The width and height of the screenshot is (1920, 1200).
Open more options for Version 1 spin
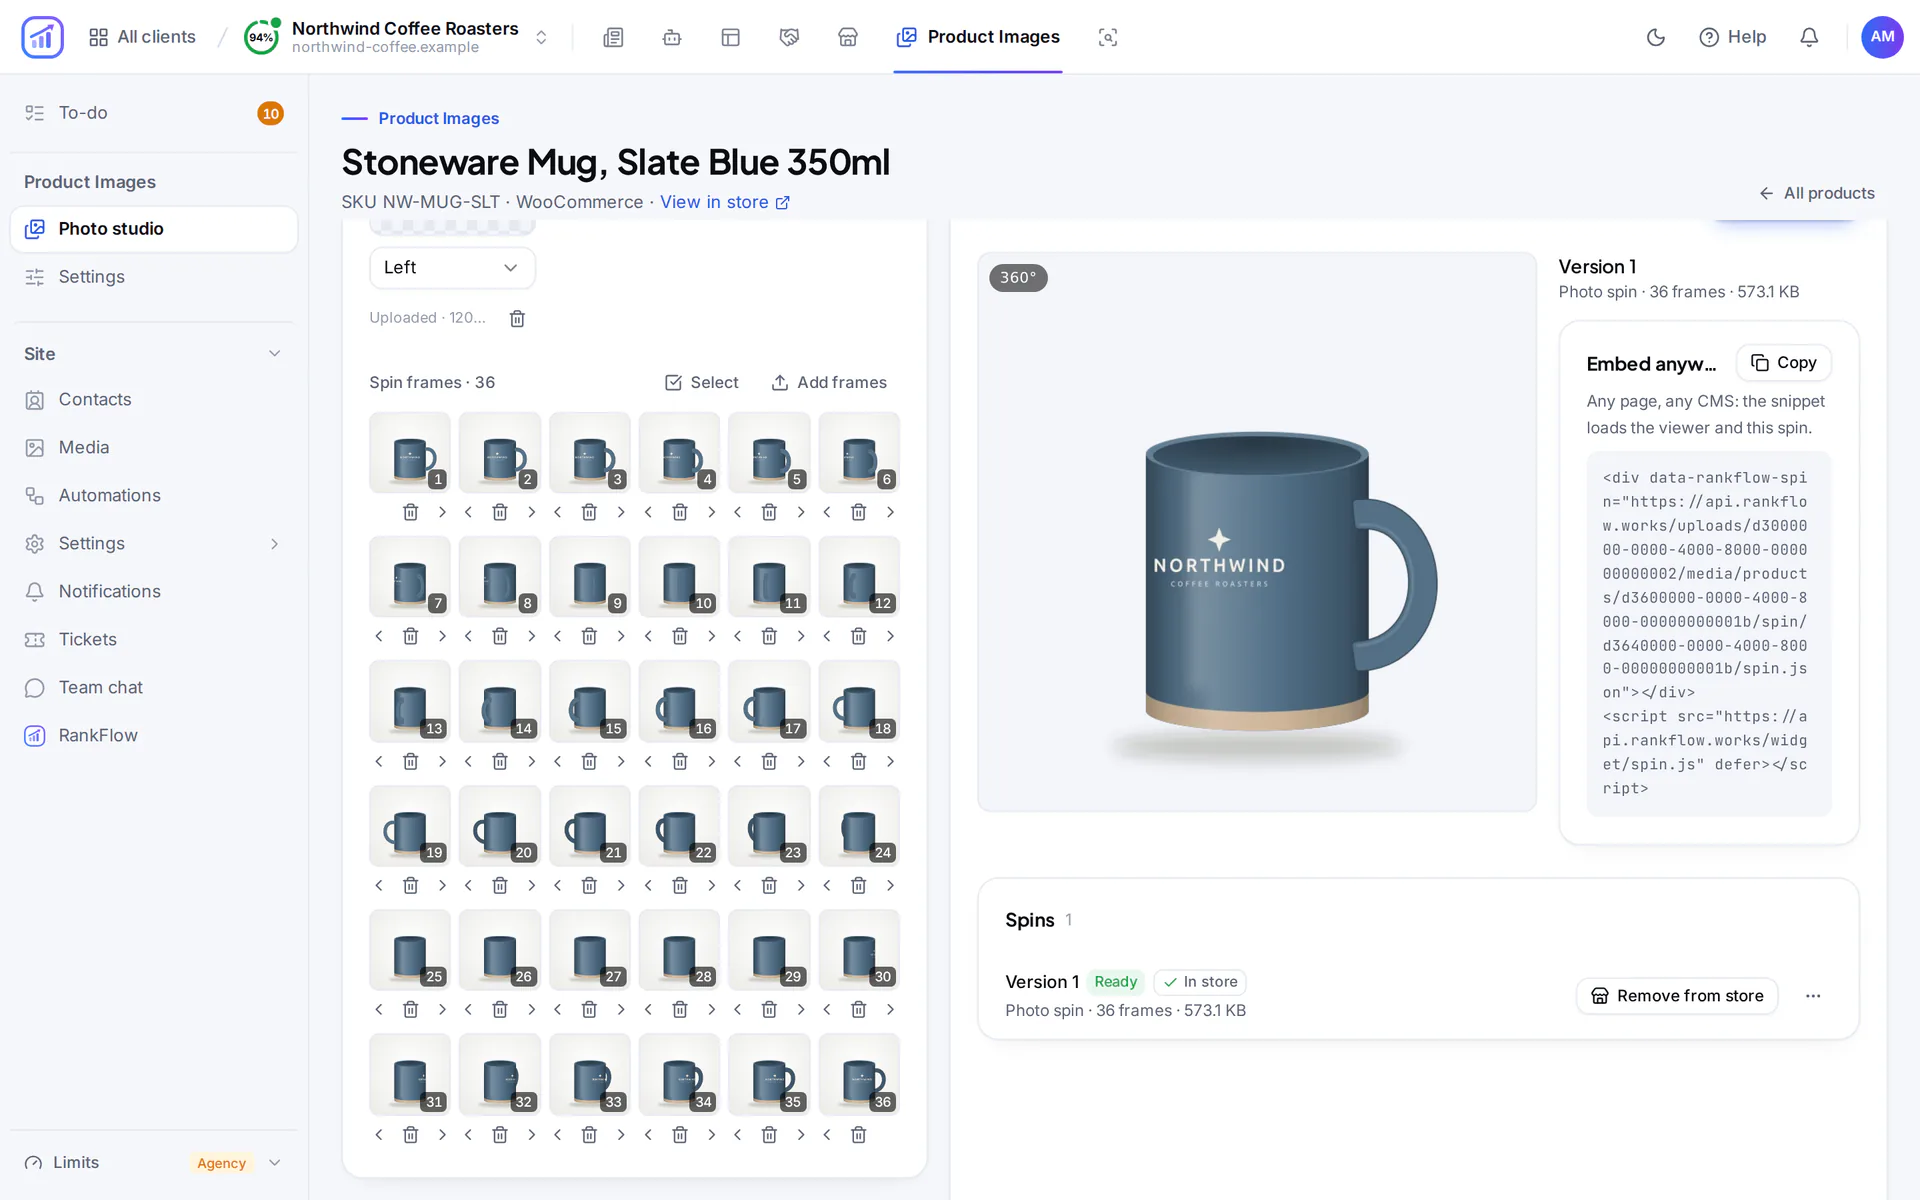pyautogui.click(x=1813, y=996)
